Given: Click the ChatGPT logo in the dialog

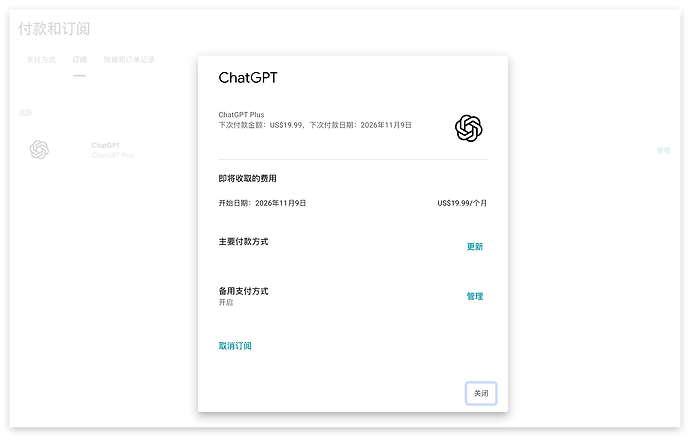Looking at the screenshot, I should [468, 129].
